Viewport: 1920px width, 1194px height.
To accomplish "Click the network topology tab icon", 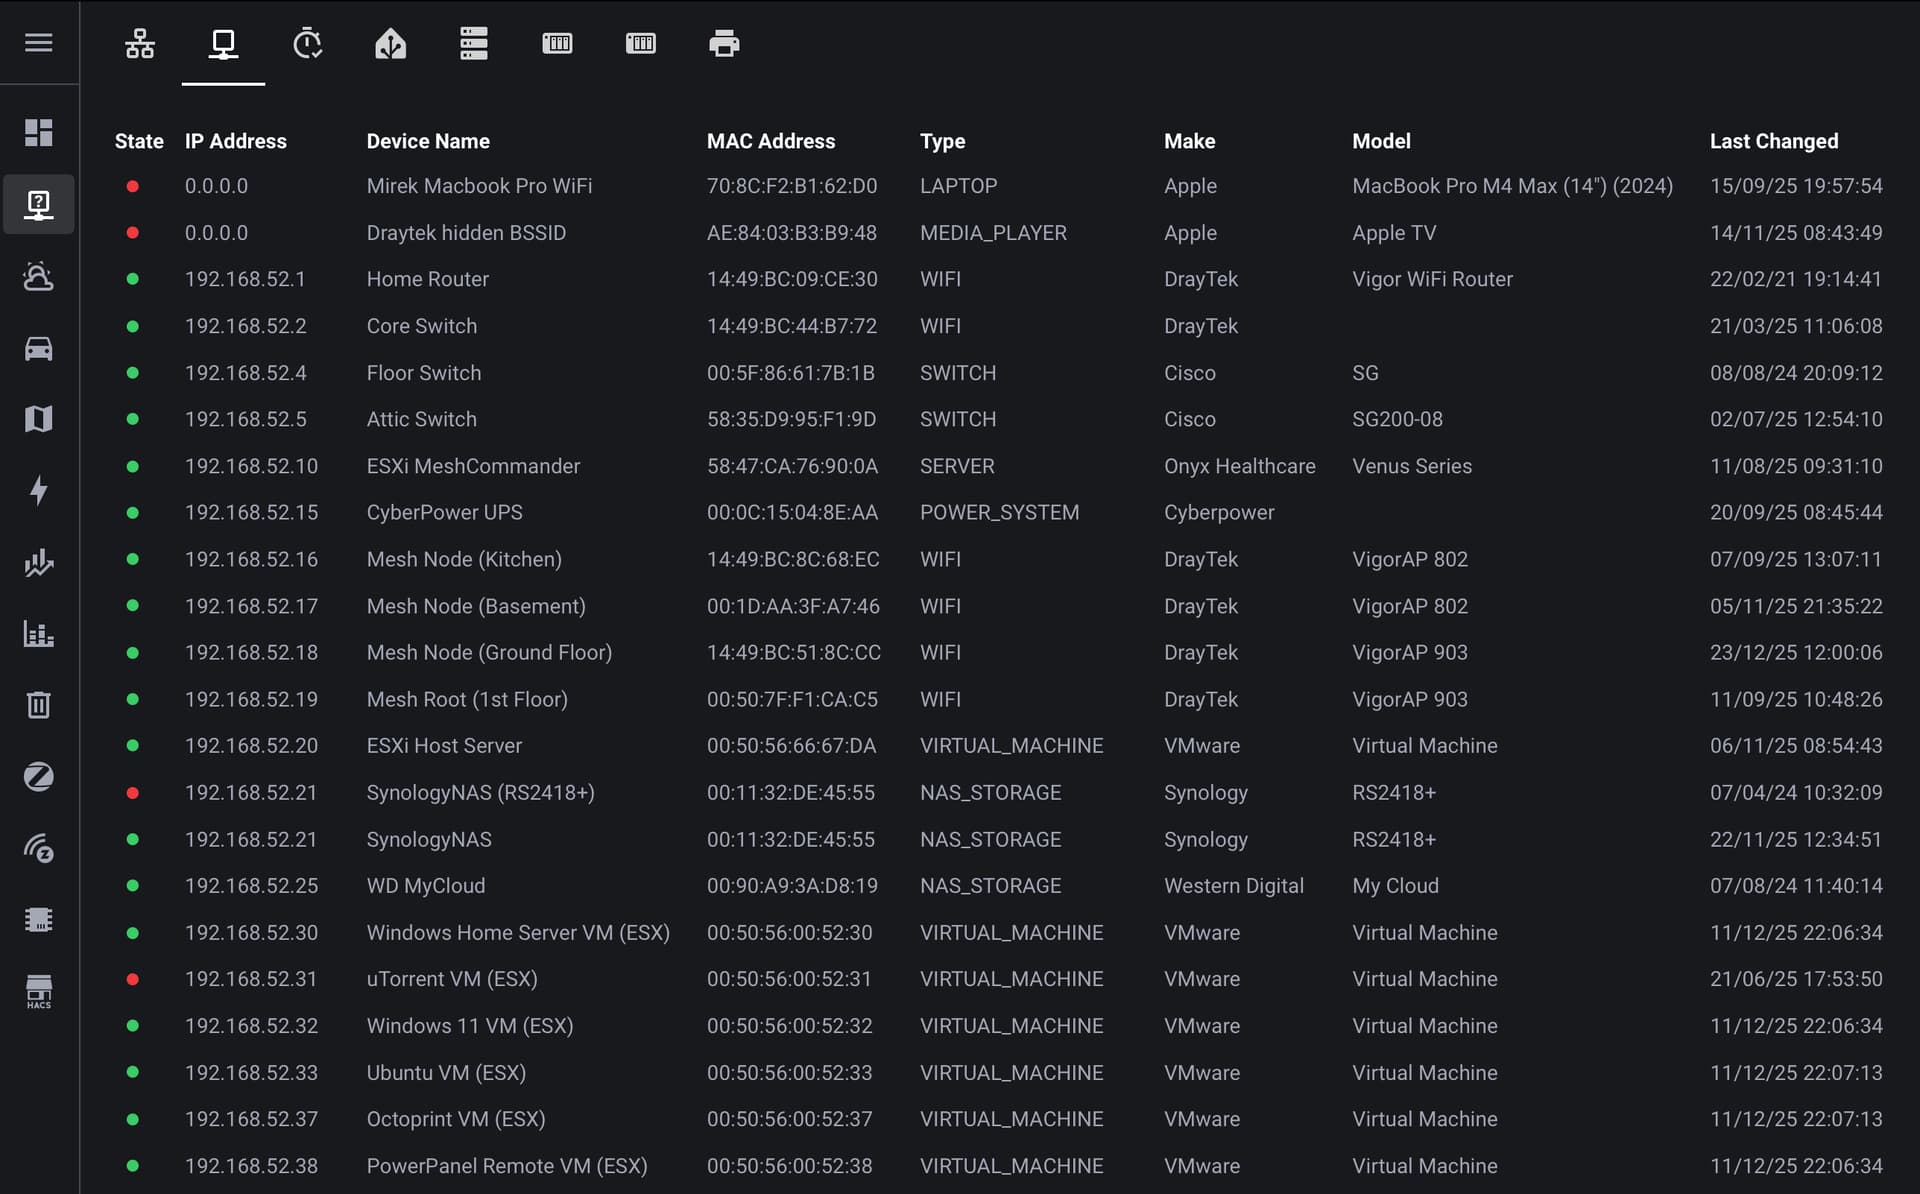I will coord(140,43).
